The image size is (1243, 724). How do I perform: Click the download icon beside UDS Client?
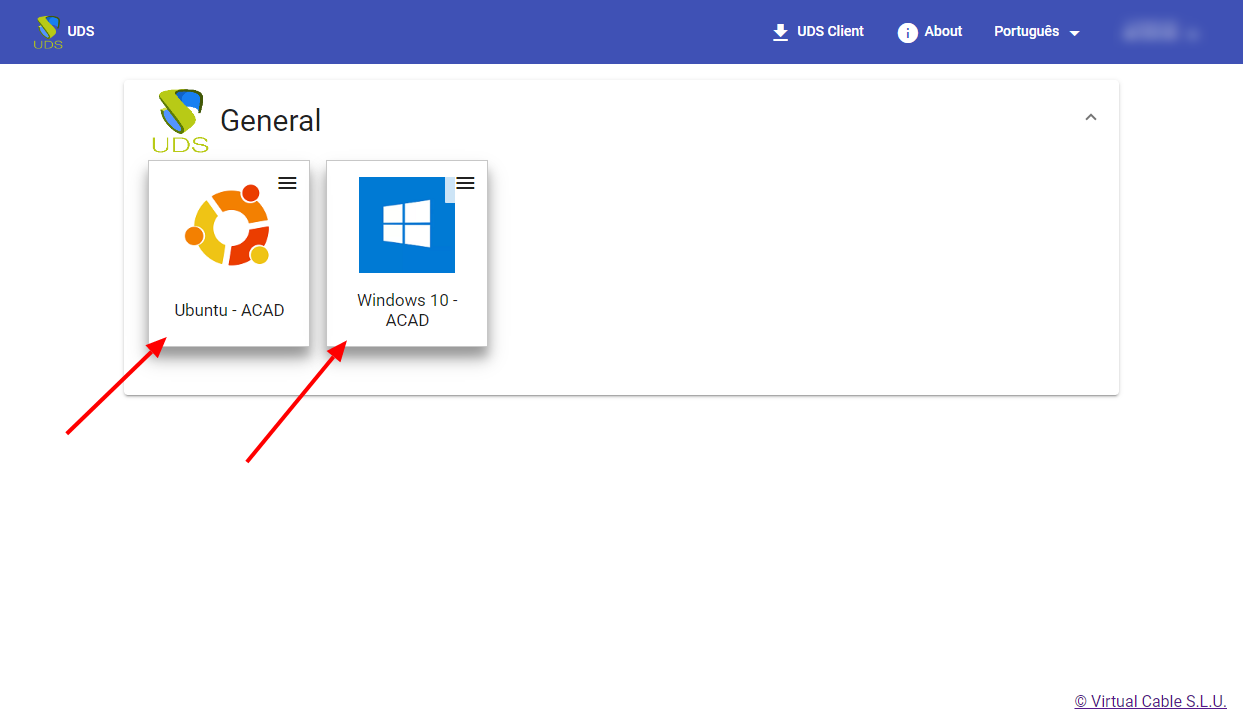[780, 32]
